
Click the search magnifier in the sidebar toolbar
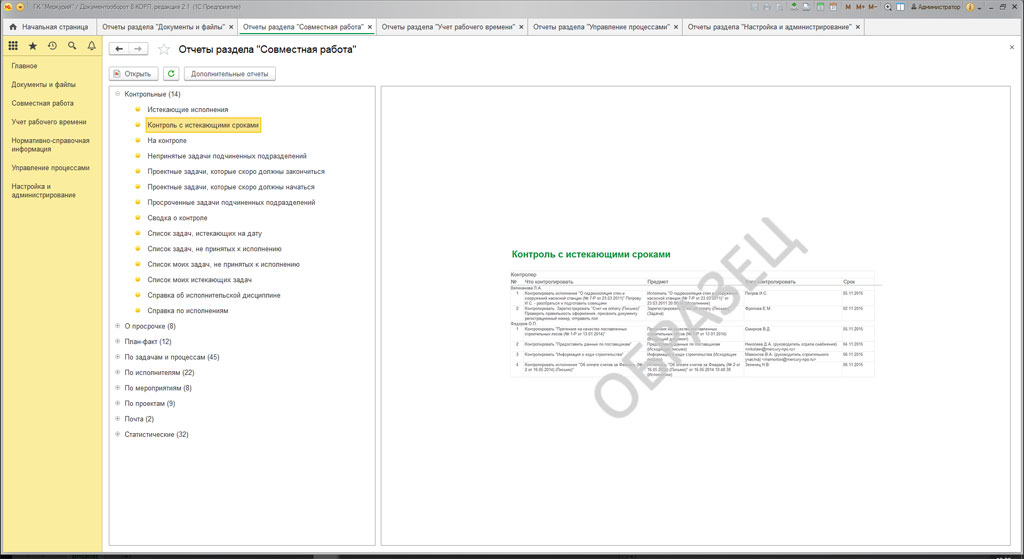(72, 46)
